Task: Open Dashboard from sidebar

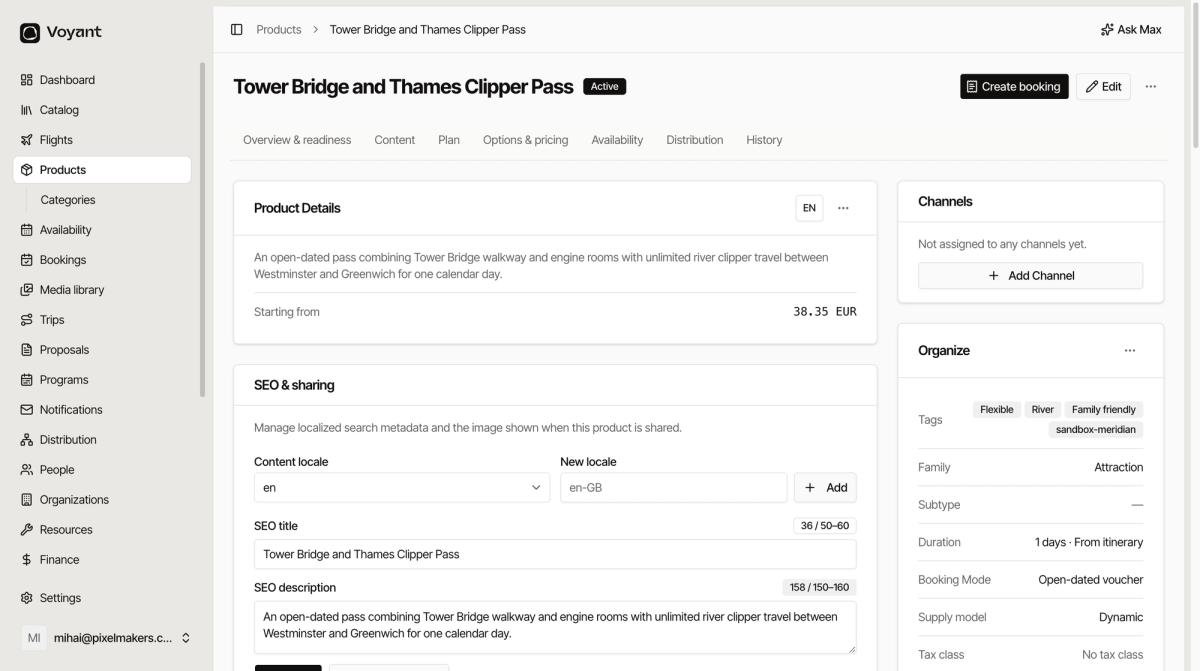Action: [102, 80]
